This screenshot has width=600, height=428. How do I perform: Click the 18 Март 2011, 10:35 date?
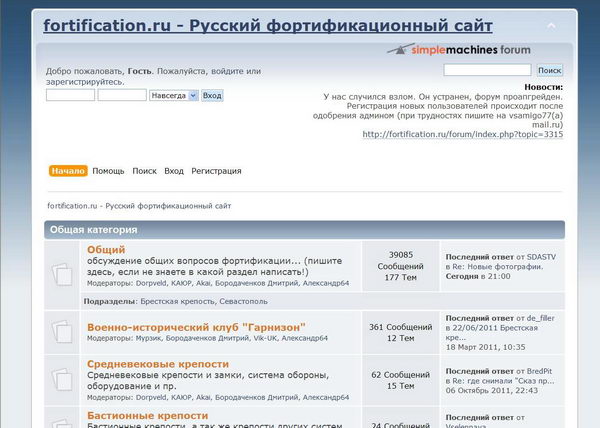click(x=486, y=347)
